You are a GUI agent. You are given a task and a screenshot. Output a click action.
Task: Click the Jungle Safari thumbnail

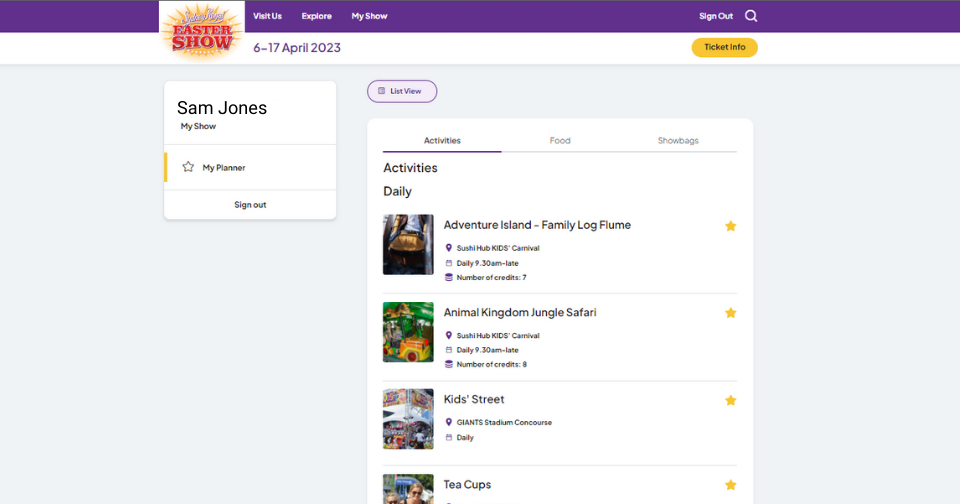point(408,332)
